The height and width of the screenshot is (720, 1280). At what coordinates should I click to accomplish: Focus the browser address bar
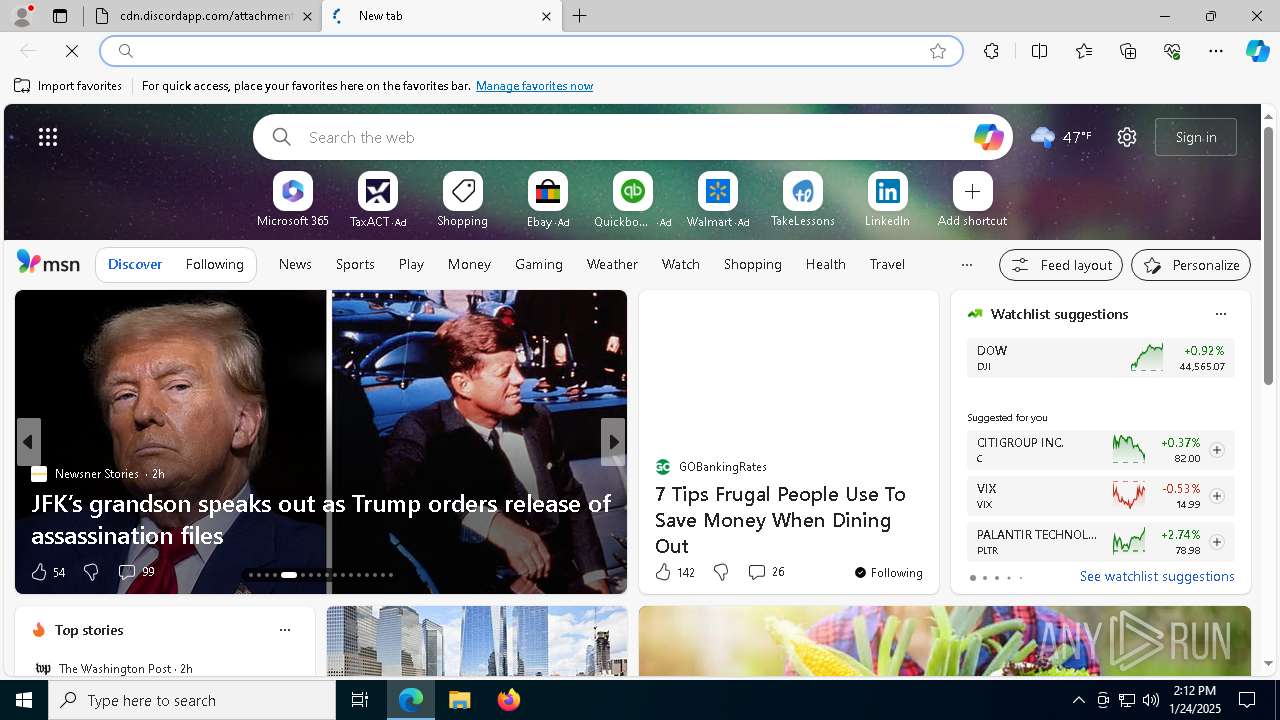(530, 51)
